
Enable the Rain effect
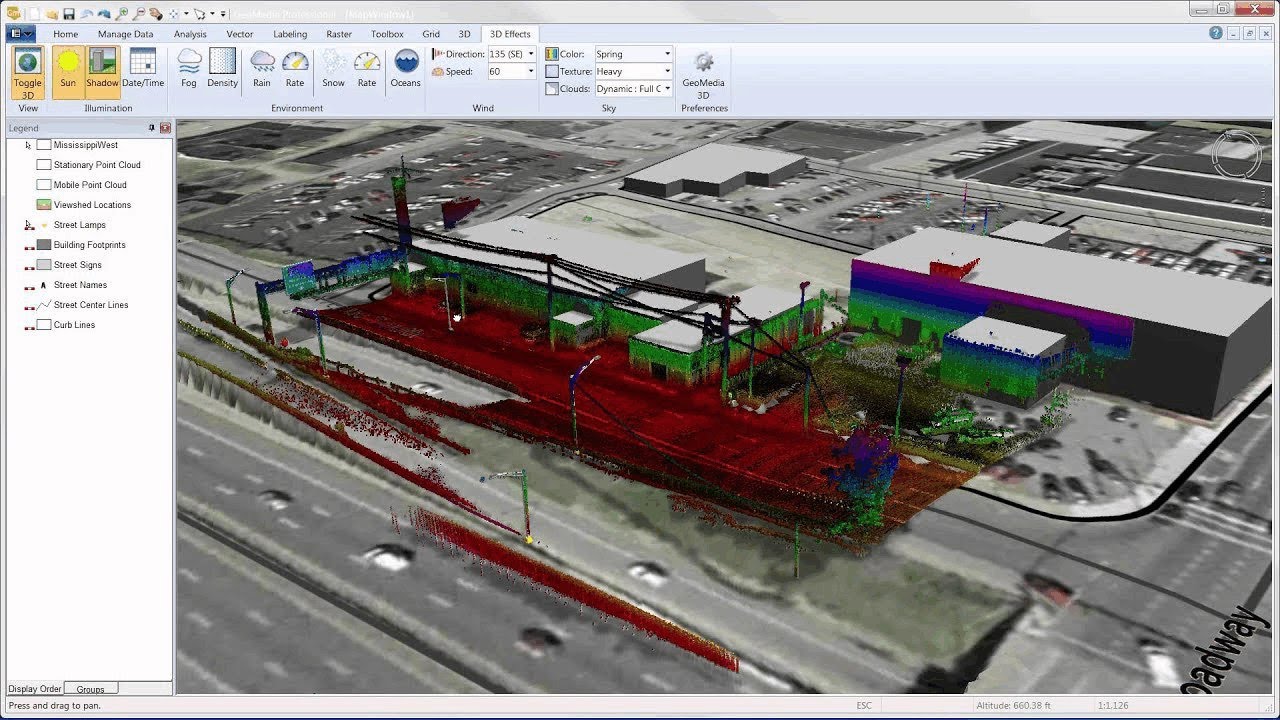(262, 69)
